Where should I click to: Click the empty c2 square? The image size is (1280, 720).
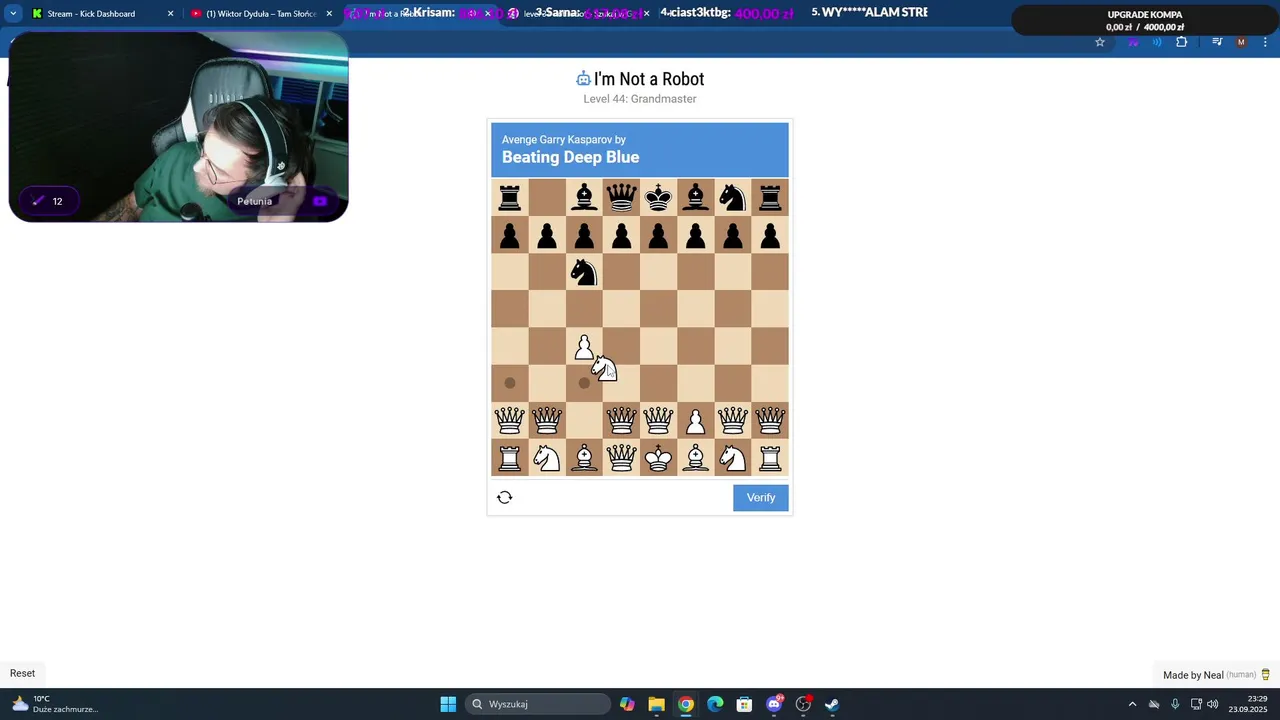pos(584,421)
